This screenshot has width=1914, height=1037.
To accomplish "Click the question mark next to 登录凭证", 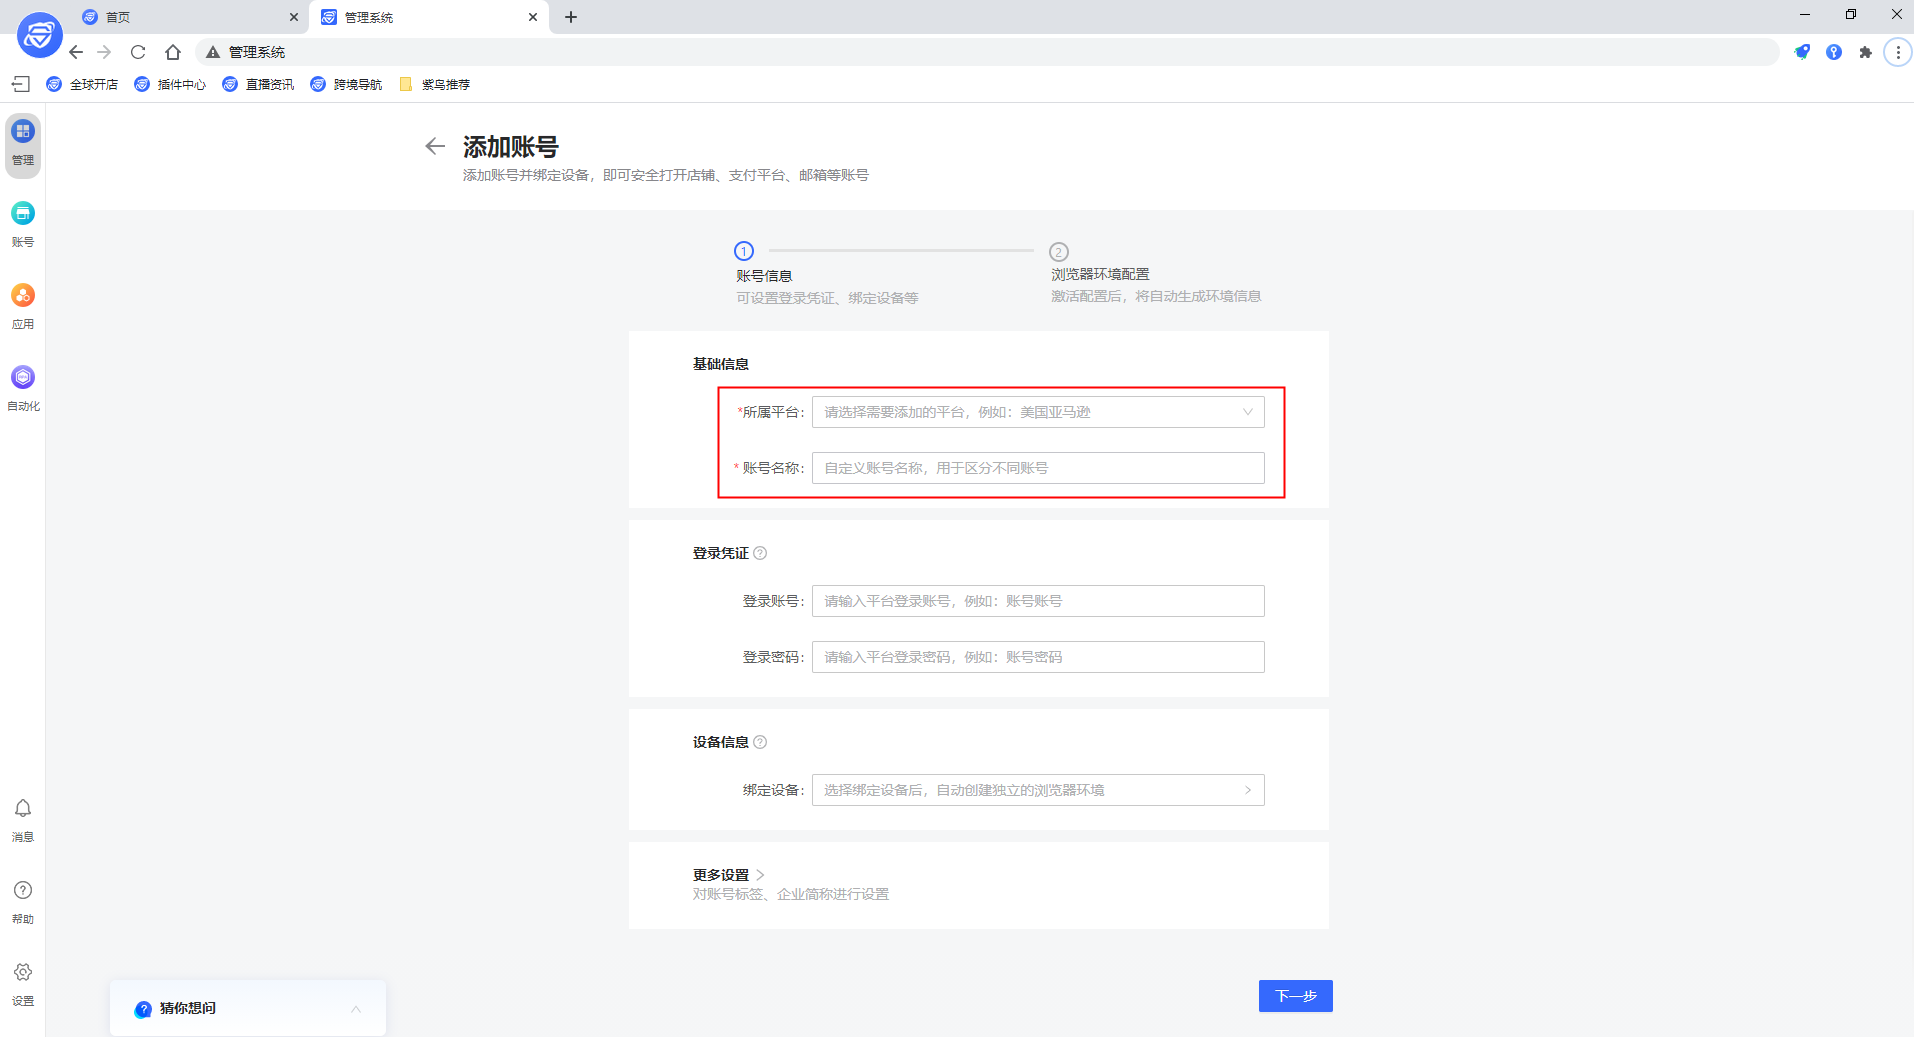I will tap(762, 552).
